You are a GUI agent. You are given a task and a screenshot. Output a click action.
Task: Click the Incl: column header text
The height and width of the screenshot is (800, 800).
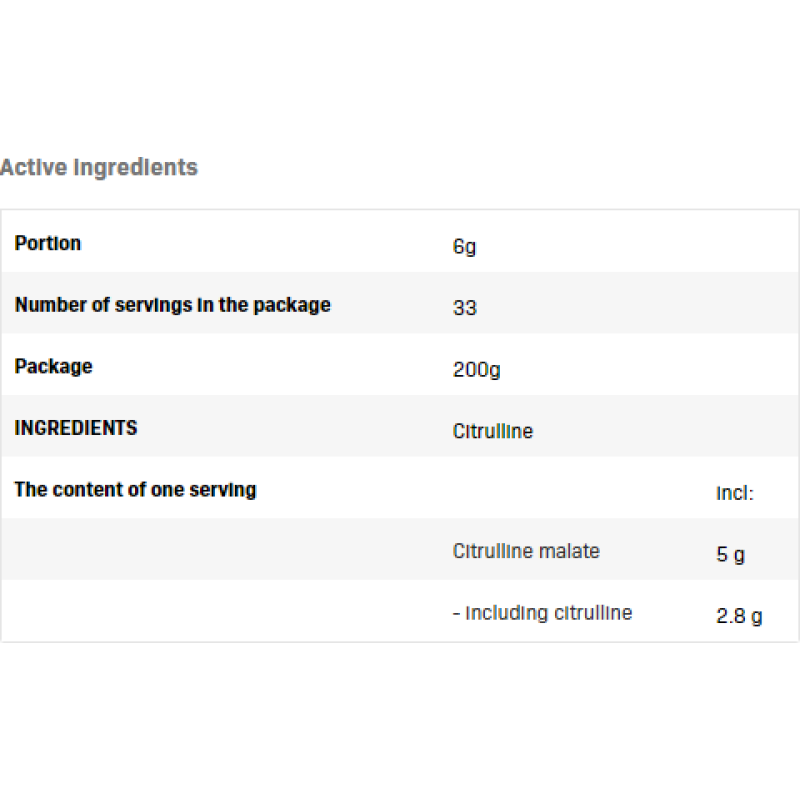tap(734, 493)
